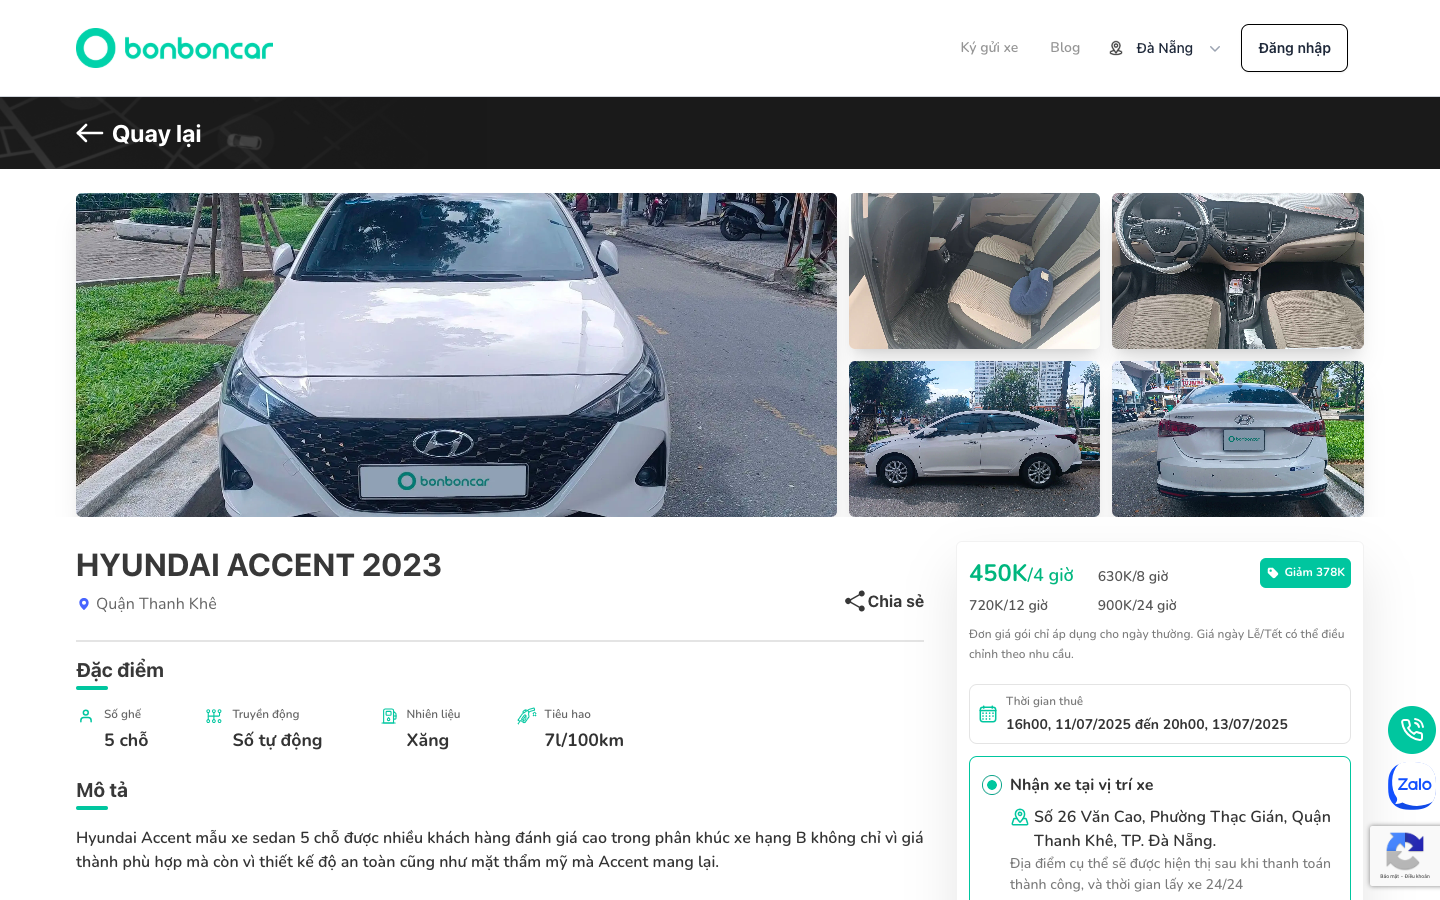Select the Nhận xe tại vị trí xe radio option
This screenshot has height=900, width=1440.
click(992, 785)
